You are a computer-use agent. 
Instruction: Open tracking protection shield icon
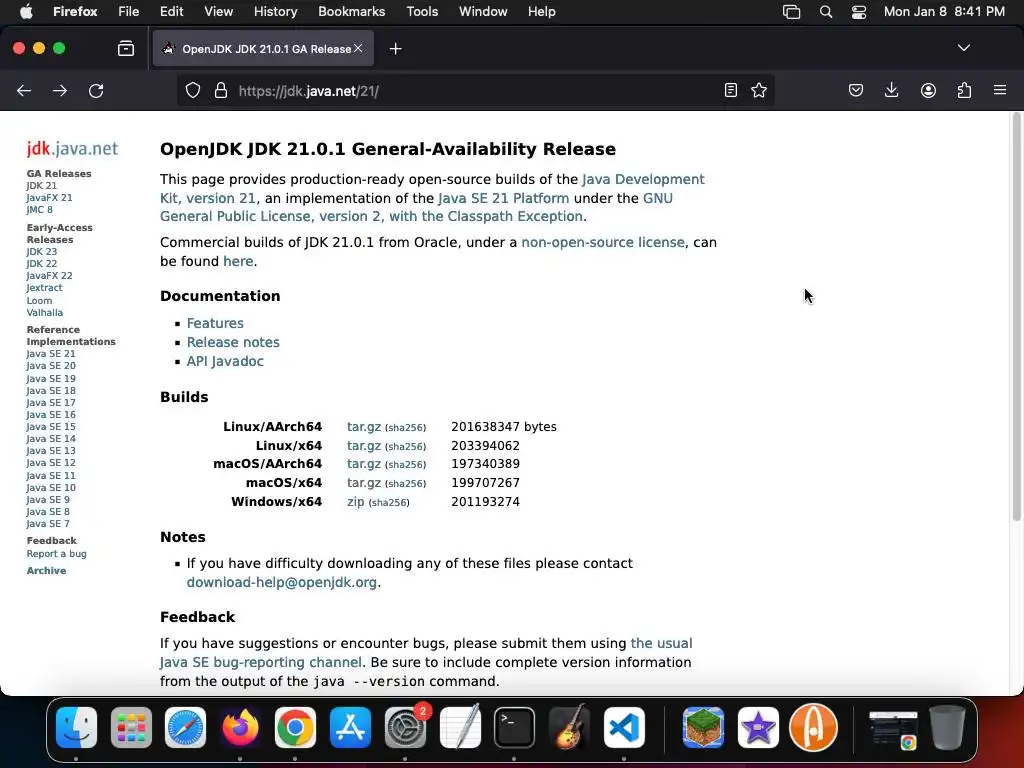(x=193, y=91)
